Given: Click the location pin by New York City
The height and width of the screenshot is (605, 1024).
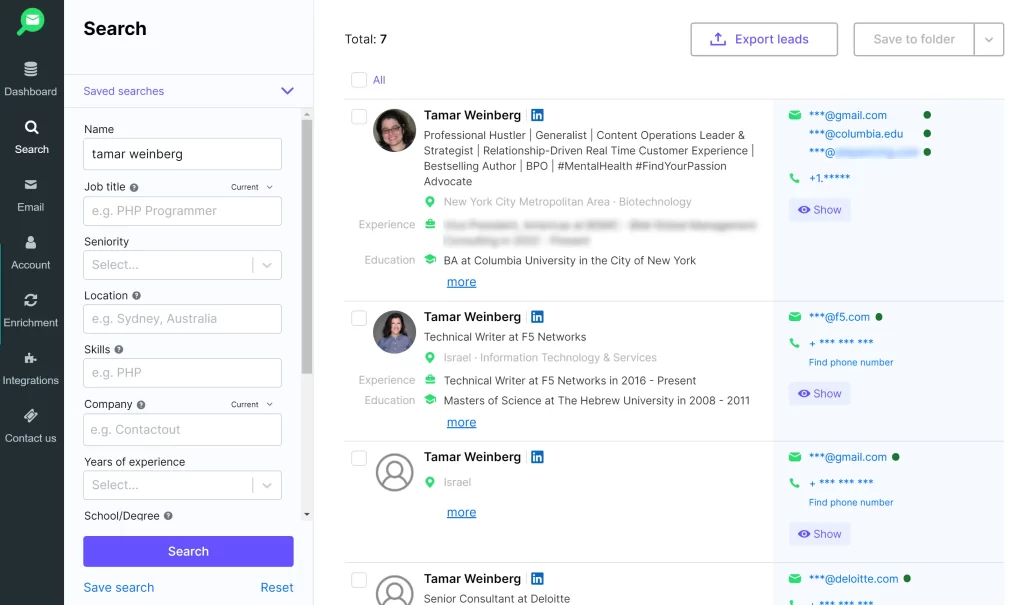Looking at the screenshot, I should [x=430, y=202].
